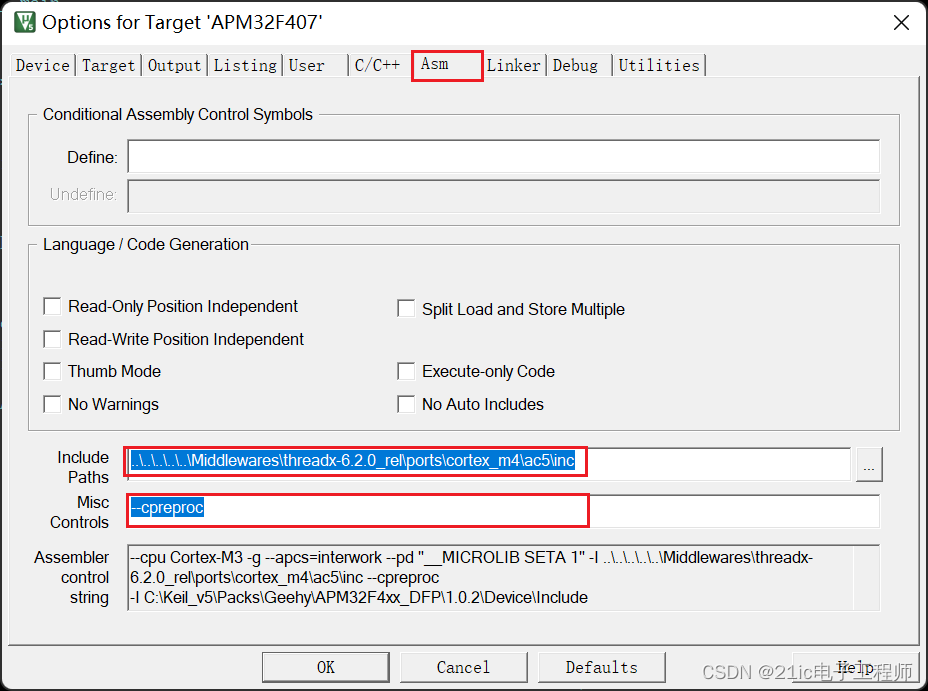Enable the Thumb Mode option
Screen dimensions: 928x691
click(x=52, y=371)
